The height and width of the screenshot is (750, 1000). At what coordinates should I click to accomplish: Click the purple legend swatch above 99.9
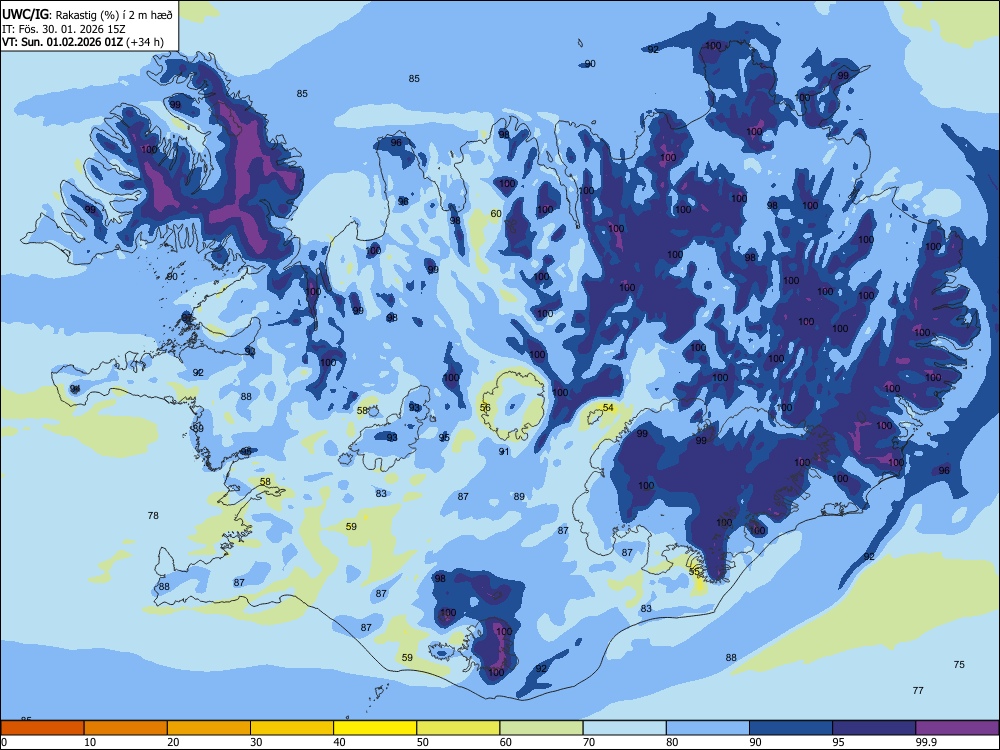click(957, 728)
